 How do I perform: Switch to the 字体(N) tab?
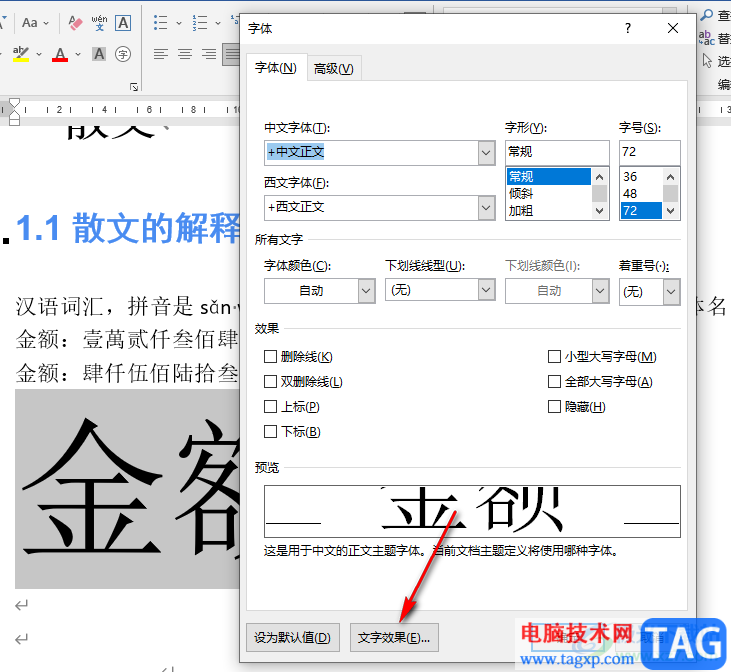[276, 68]
